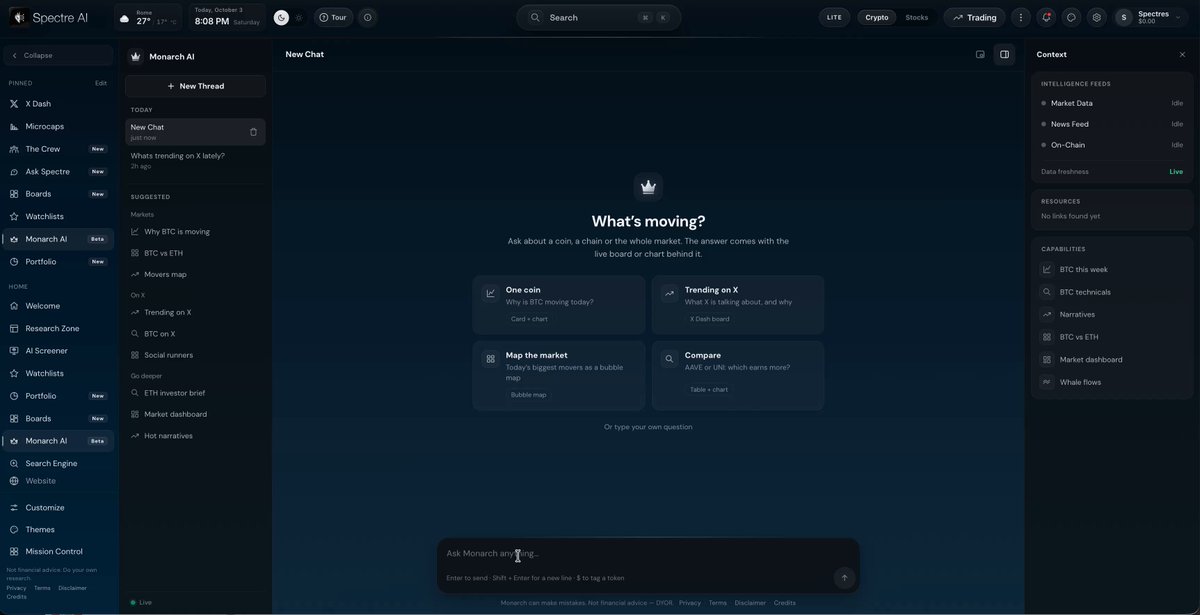Switch to light mode with the sun toggle
1200x615 pixels.
point(298,17)
